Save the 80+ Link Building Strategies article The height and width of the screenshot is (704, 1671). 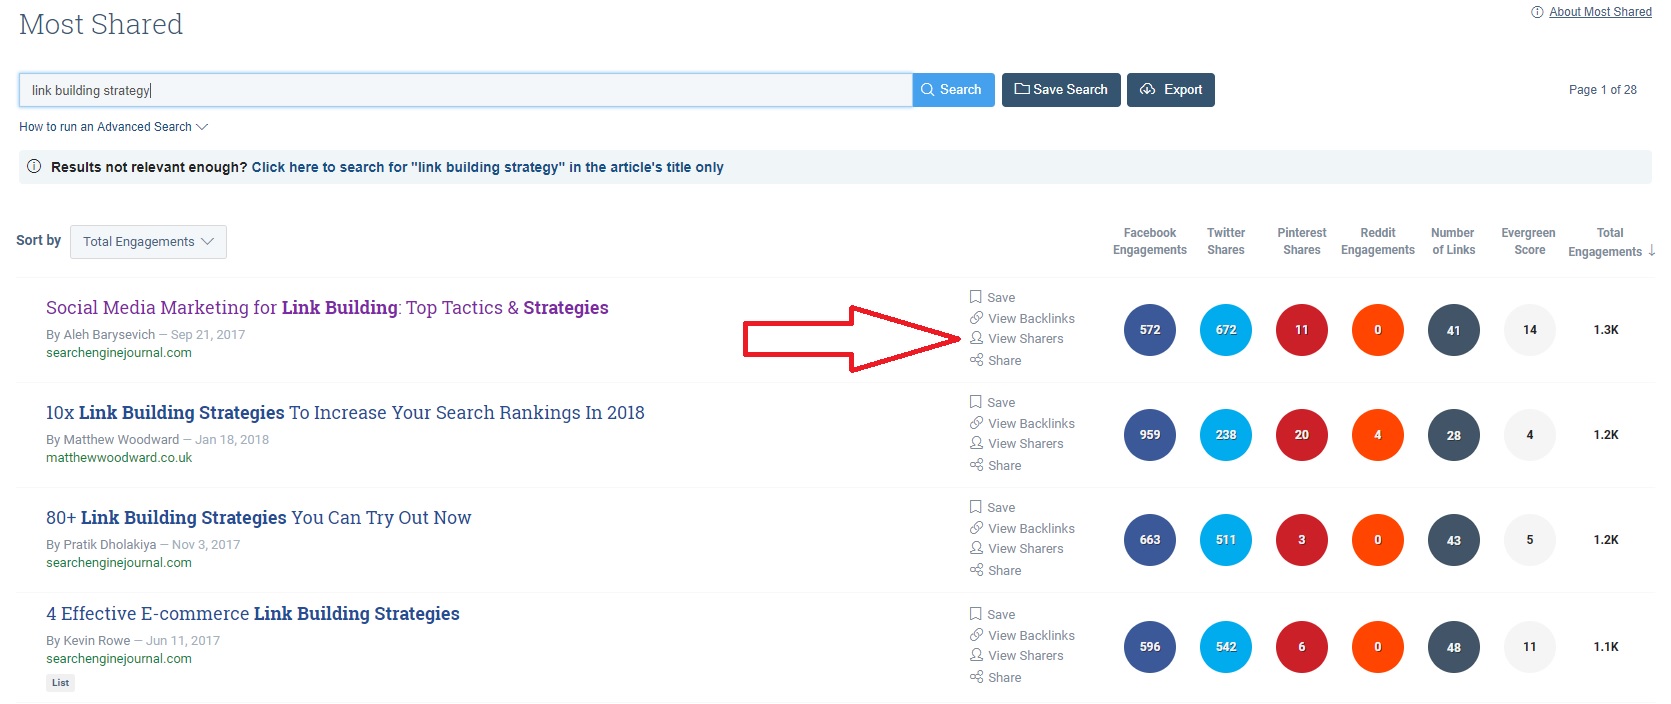(x=992, y=507)
